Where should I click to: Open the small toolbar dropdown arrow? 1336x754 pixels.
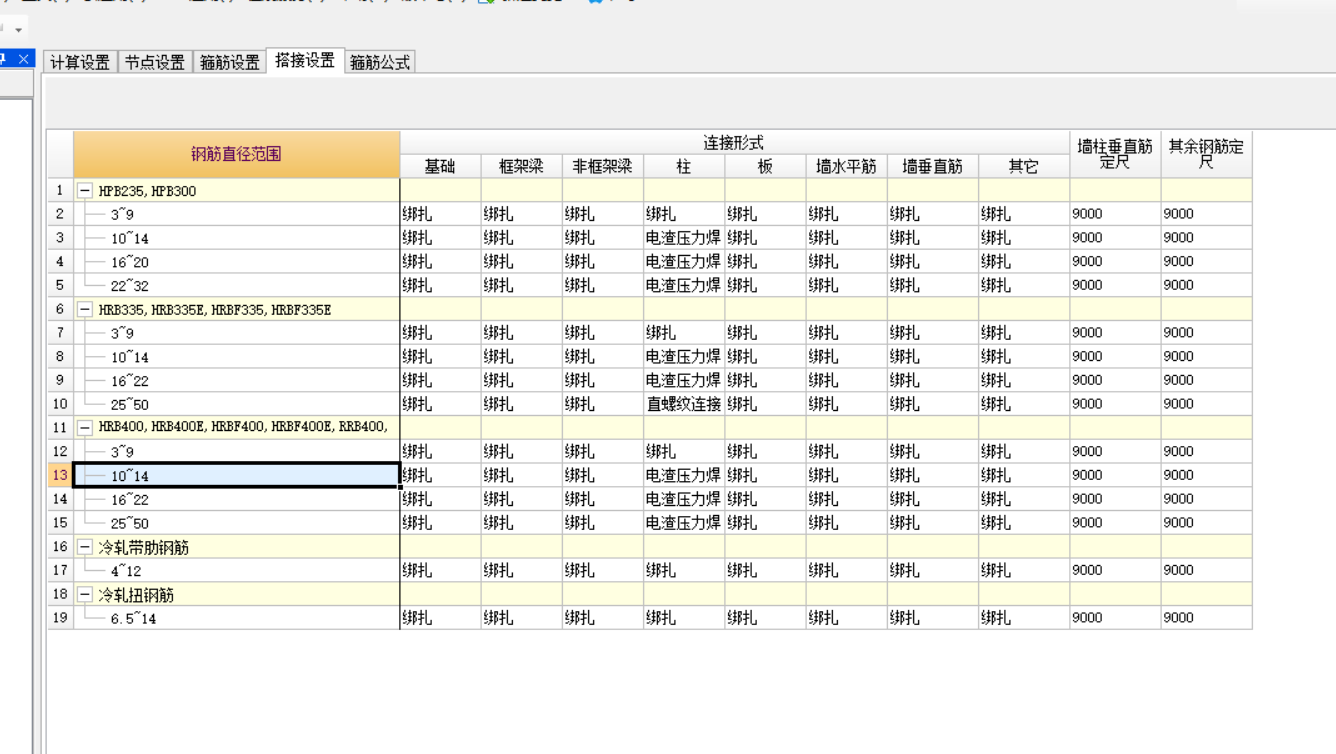point(18,30)
